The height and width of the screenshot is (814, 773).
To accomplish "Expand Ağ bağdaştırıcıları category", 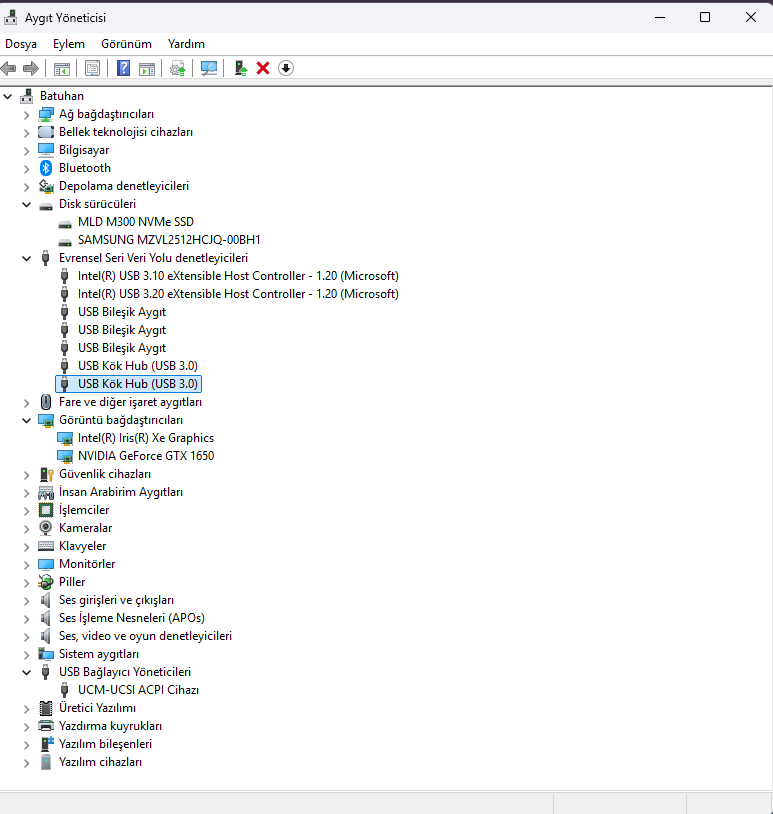I will pyautogui.click(x=26, y=114).
